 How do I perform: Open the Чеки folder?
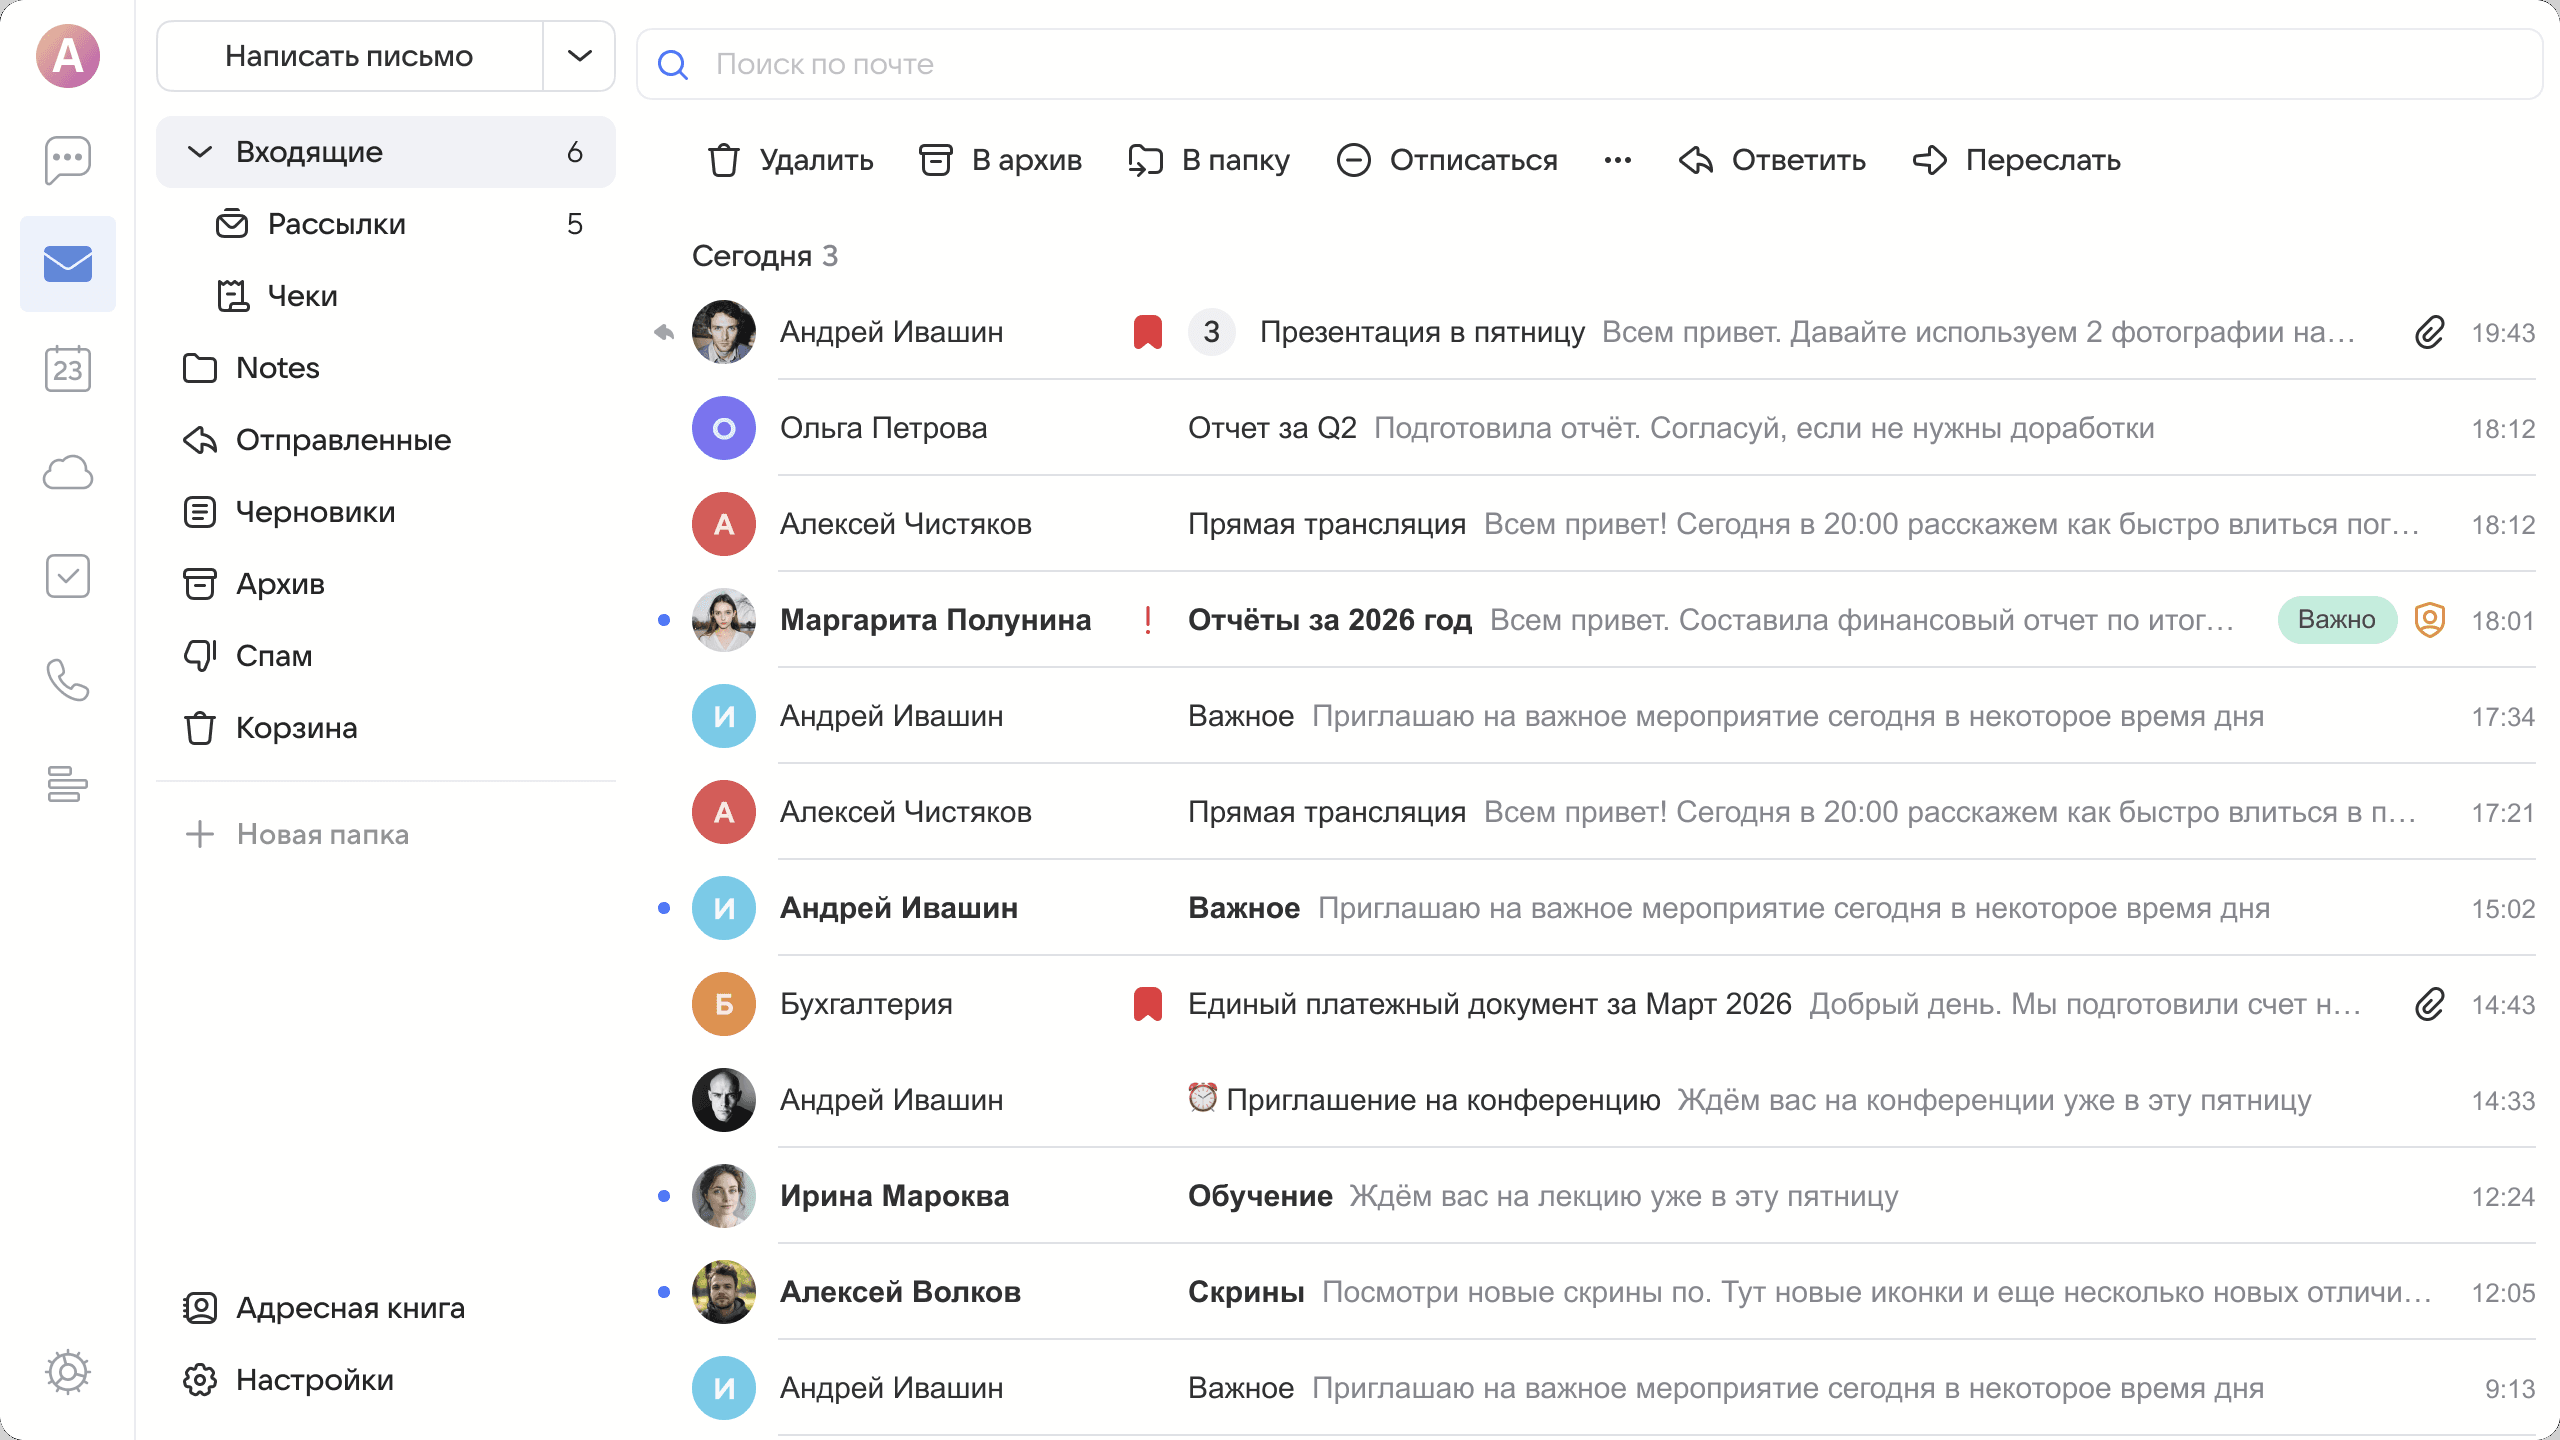tap(302, 295)
